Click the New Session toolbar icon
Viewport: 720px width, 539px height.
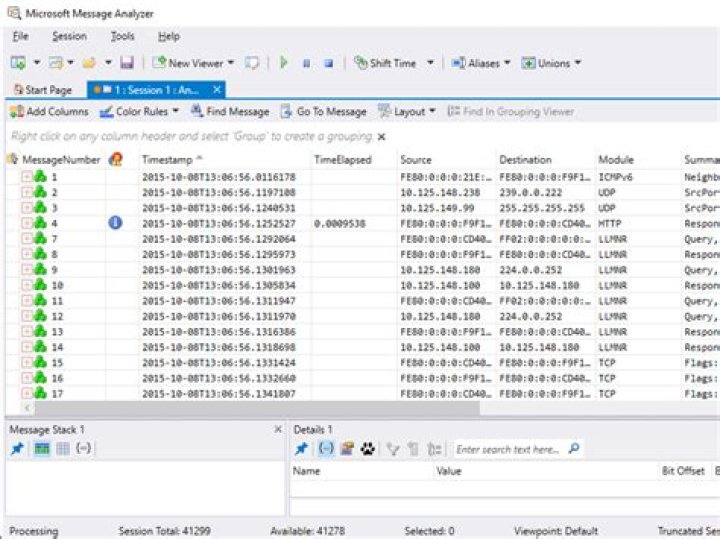pos(18,62)
